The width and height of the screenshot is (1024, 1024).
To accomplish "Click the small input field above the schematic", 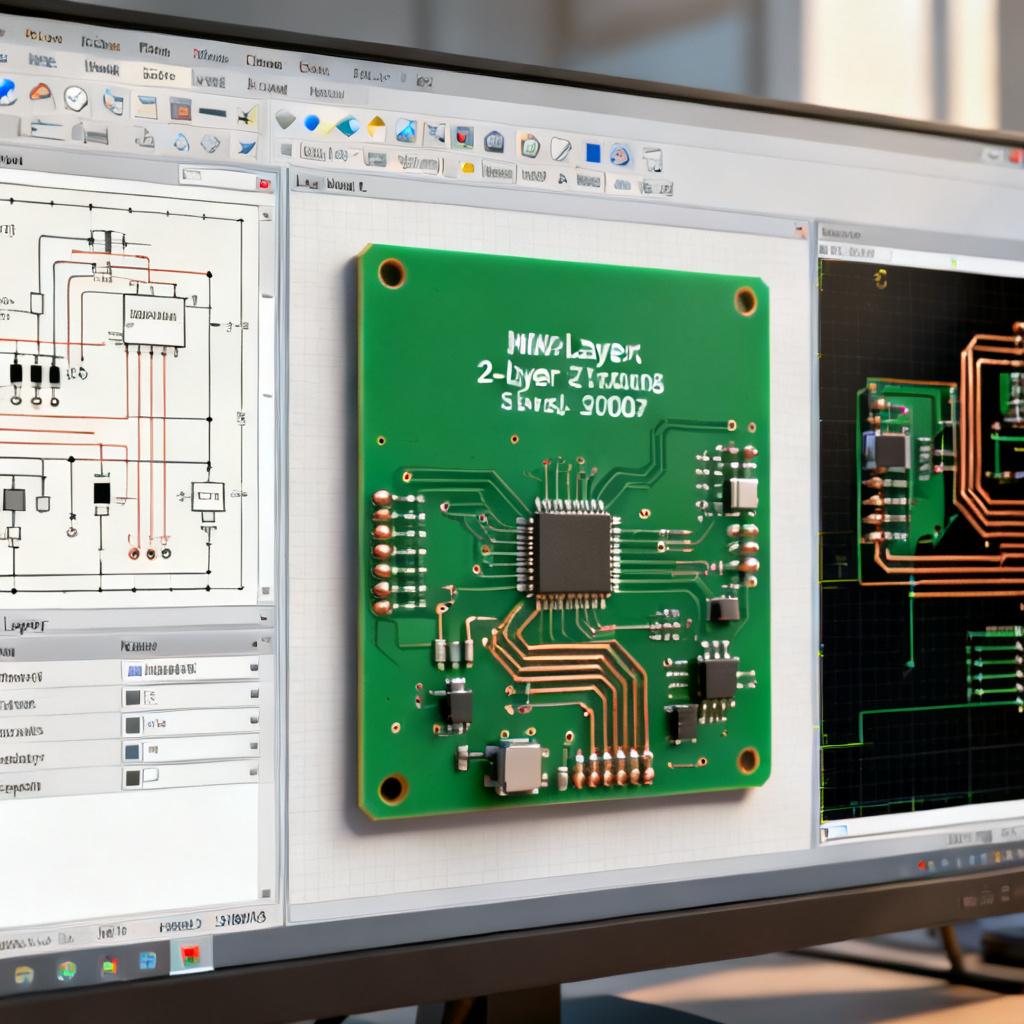I will coord(217,177).
